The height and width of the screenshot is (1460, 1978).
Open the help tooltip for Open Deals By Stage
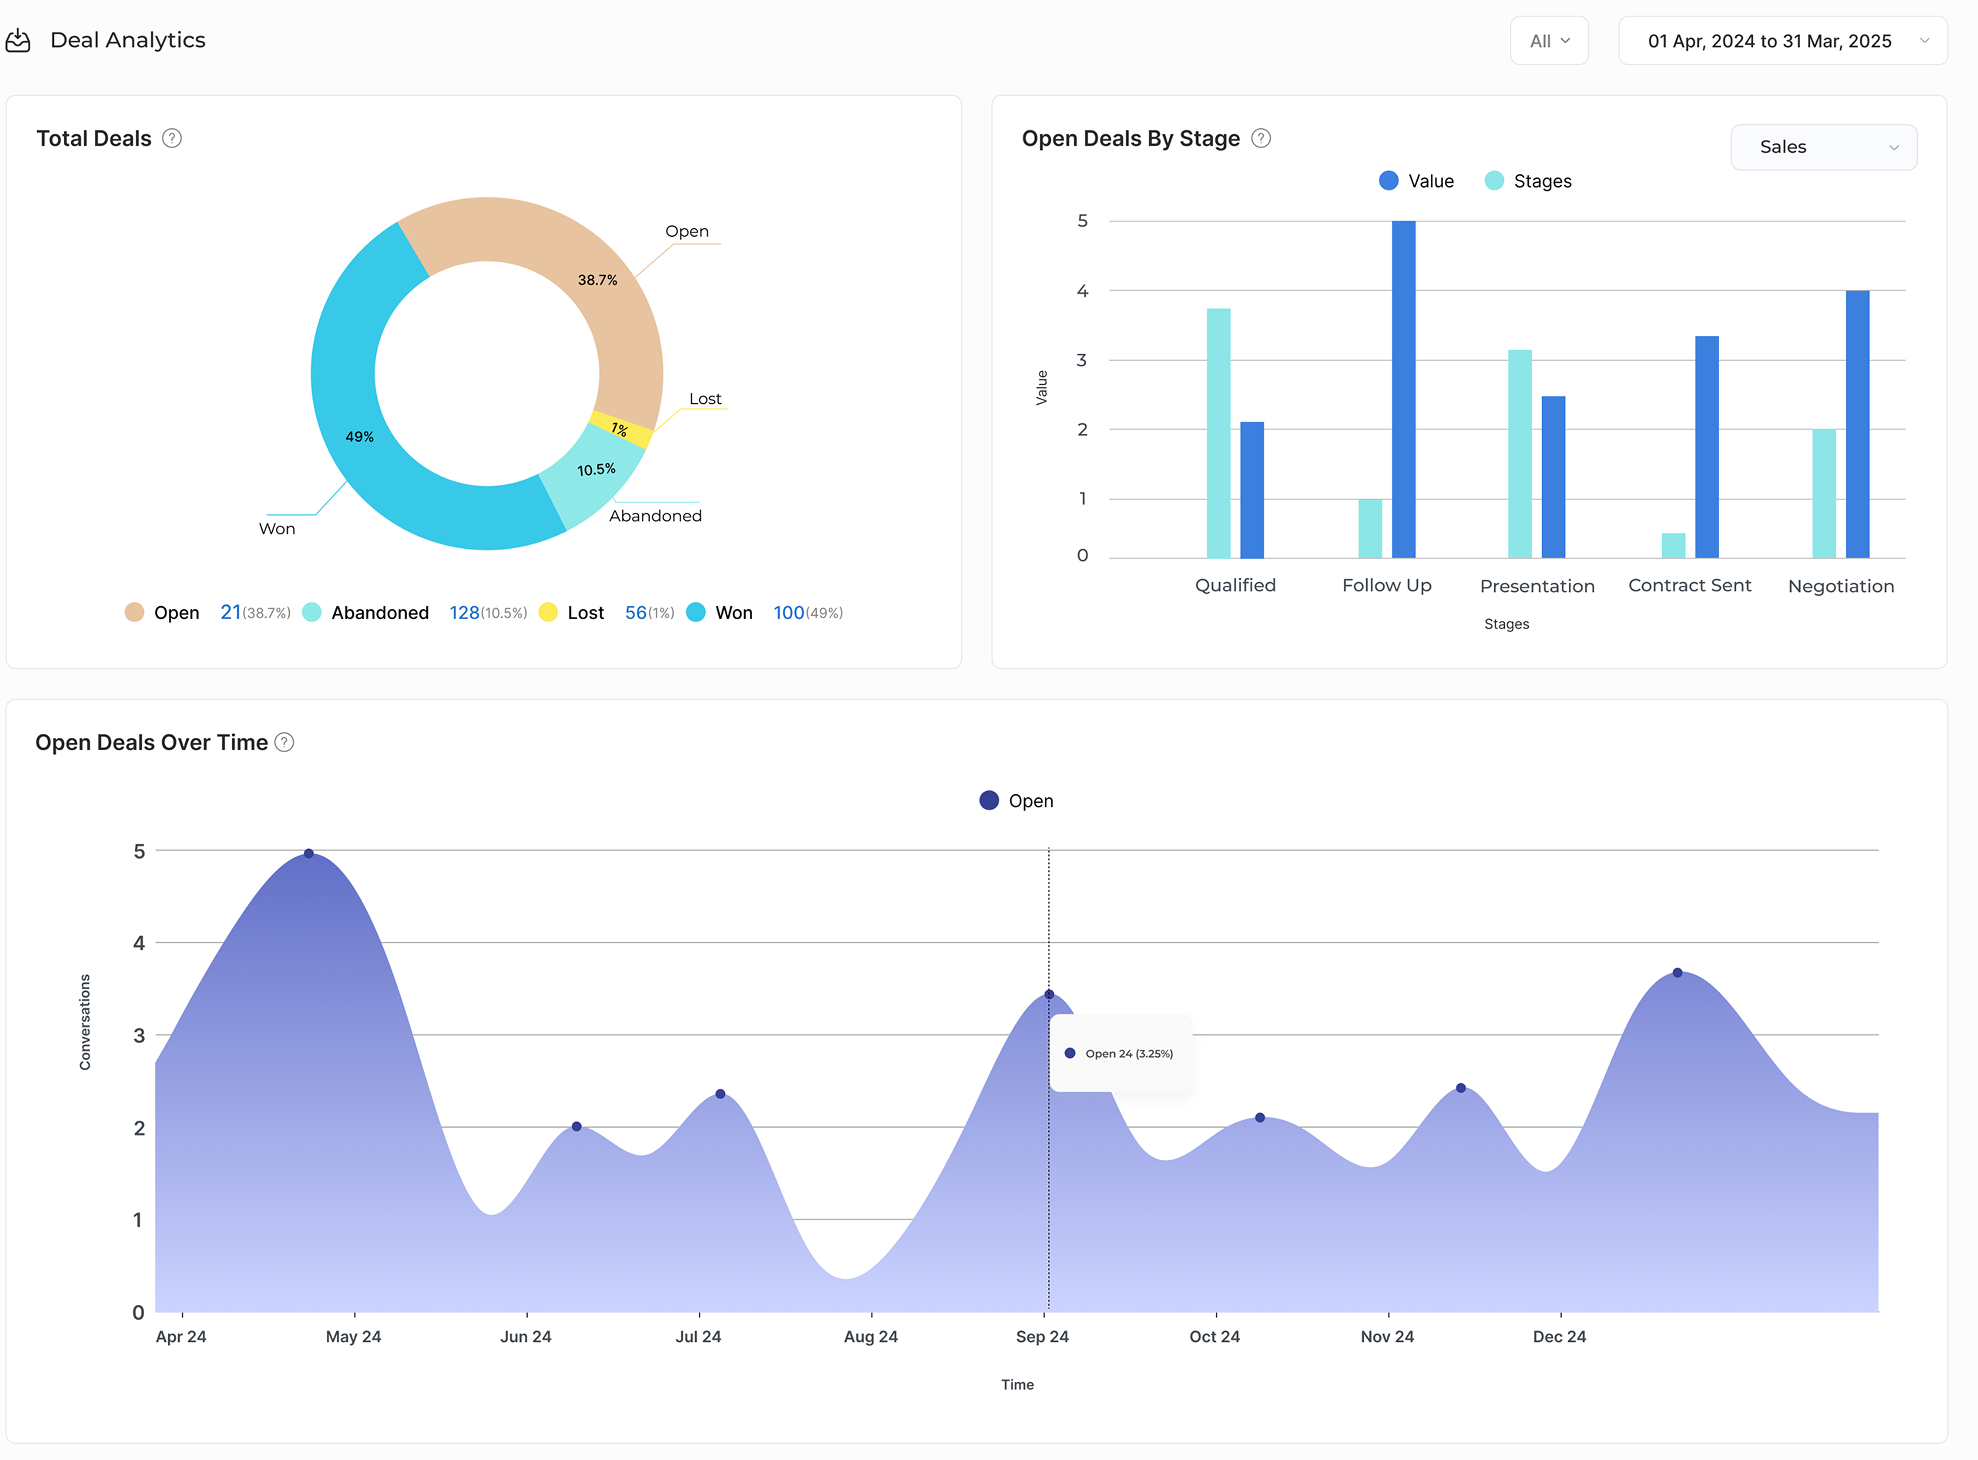click(1261, 138)
